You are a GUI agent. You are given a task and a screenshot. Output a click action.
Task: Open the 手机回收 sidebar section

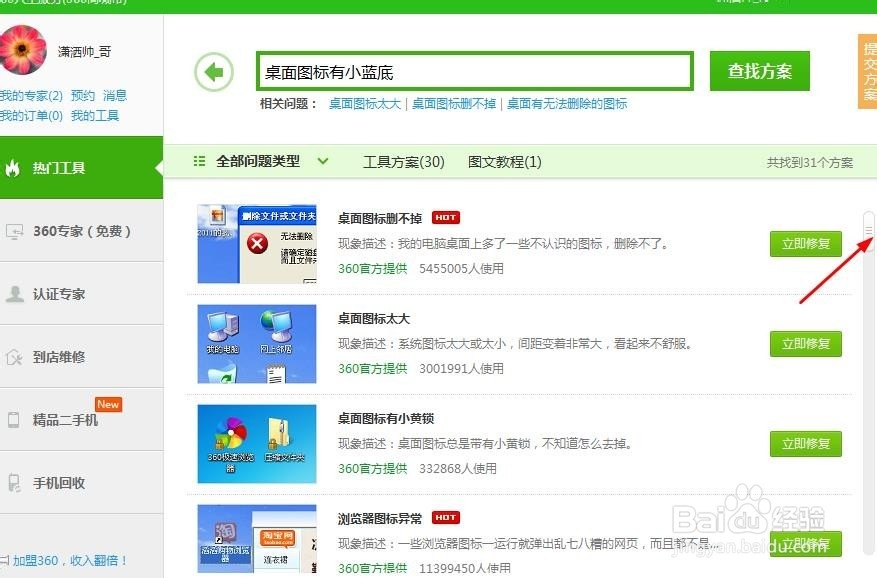click(82, 483)
